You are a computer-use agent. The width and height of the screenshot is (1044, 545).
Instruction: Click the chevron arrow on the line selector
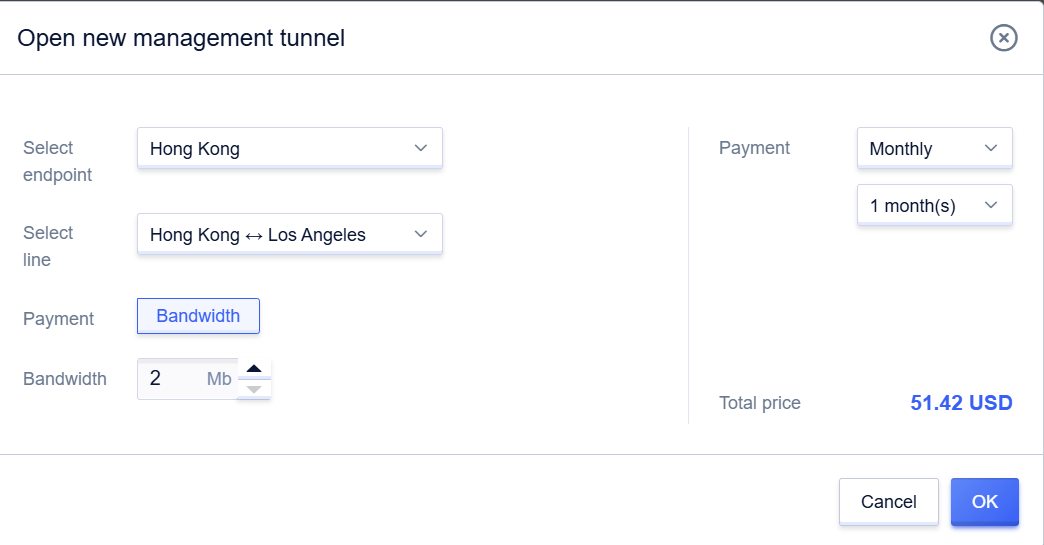421,234
